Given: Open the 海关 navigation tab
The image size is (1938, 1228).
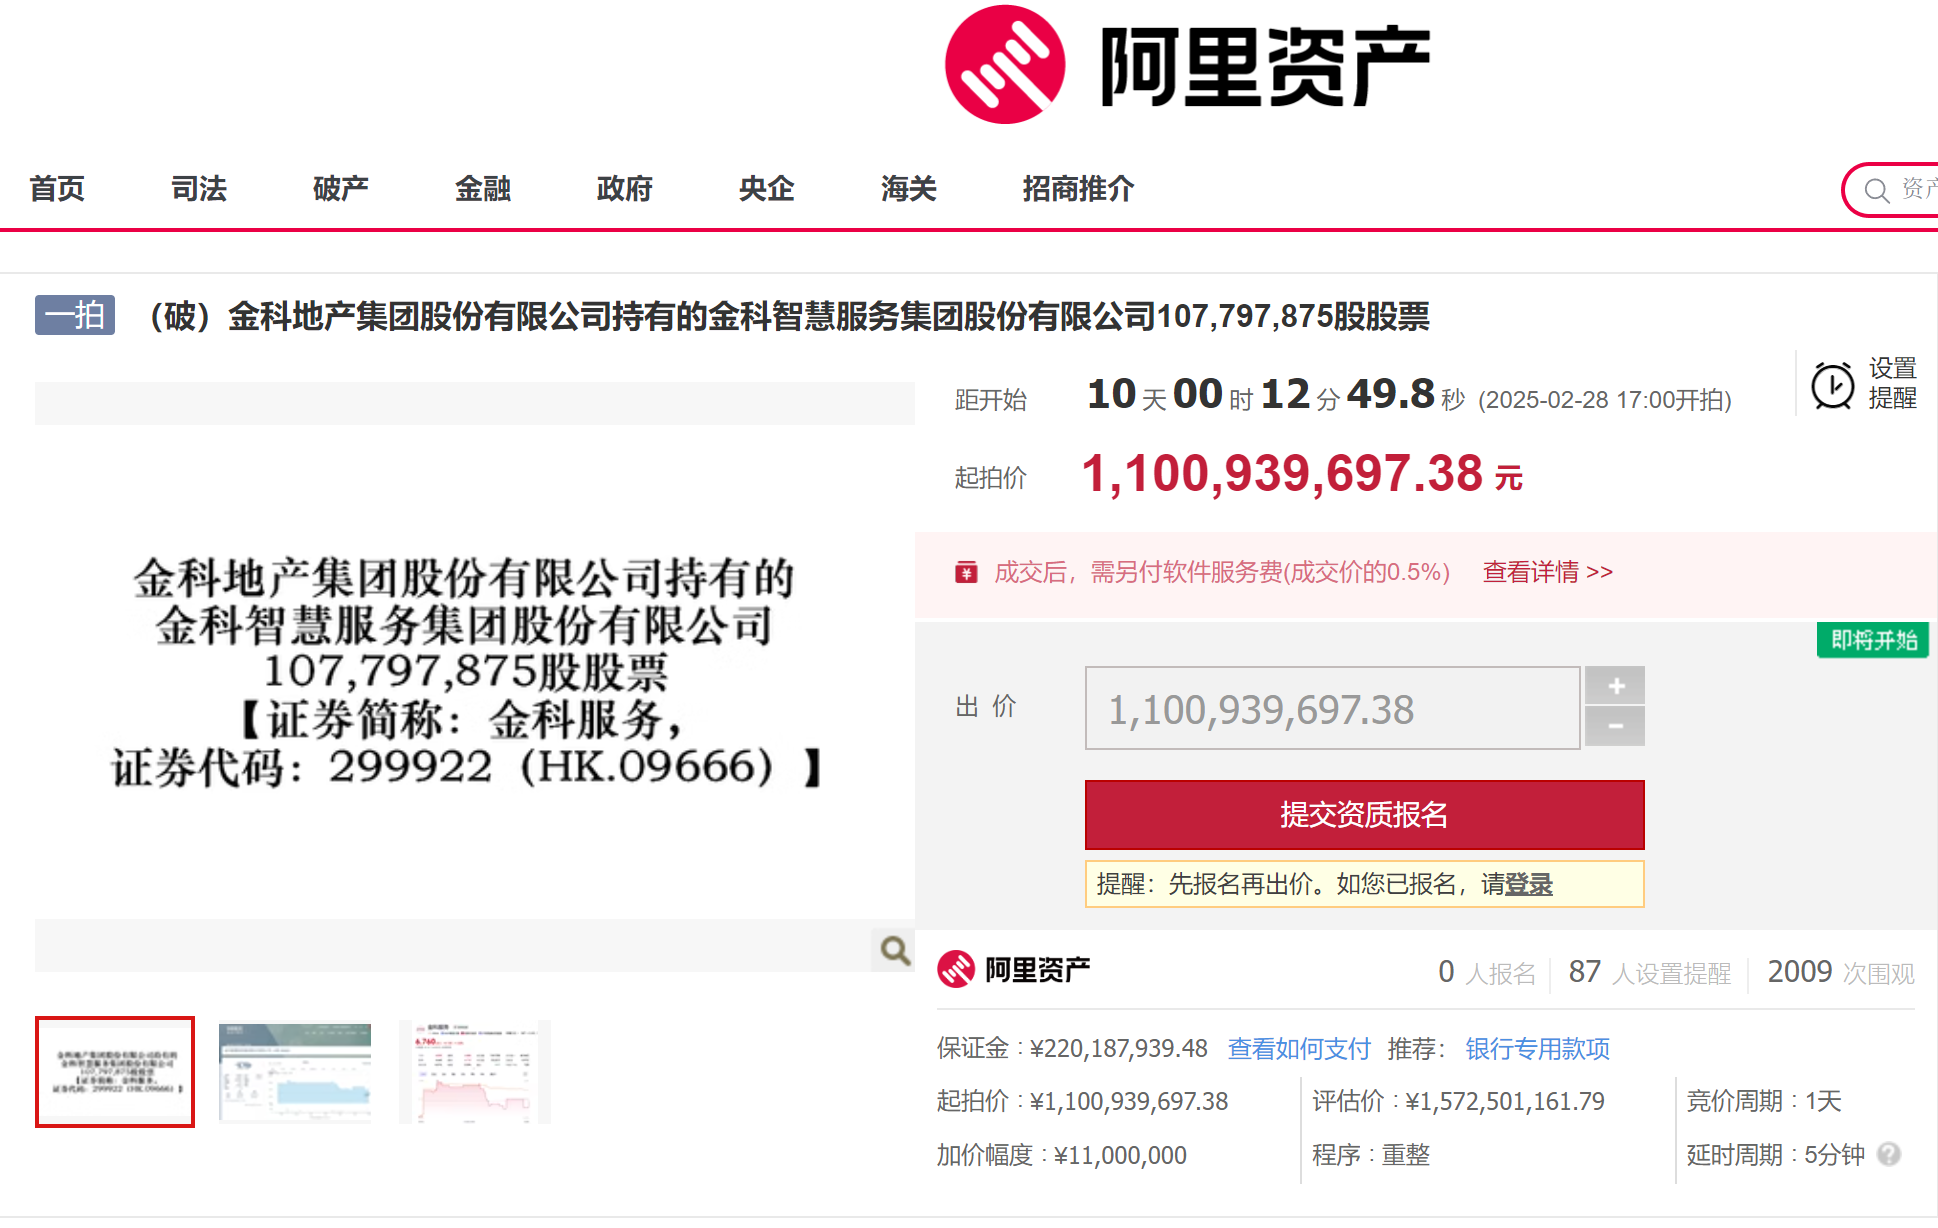Looking at the screenshot, I should 909,188.
